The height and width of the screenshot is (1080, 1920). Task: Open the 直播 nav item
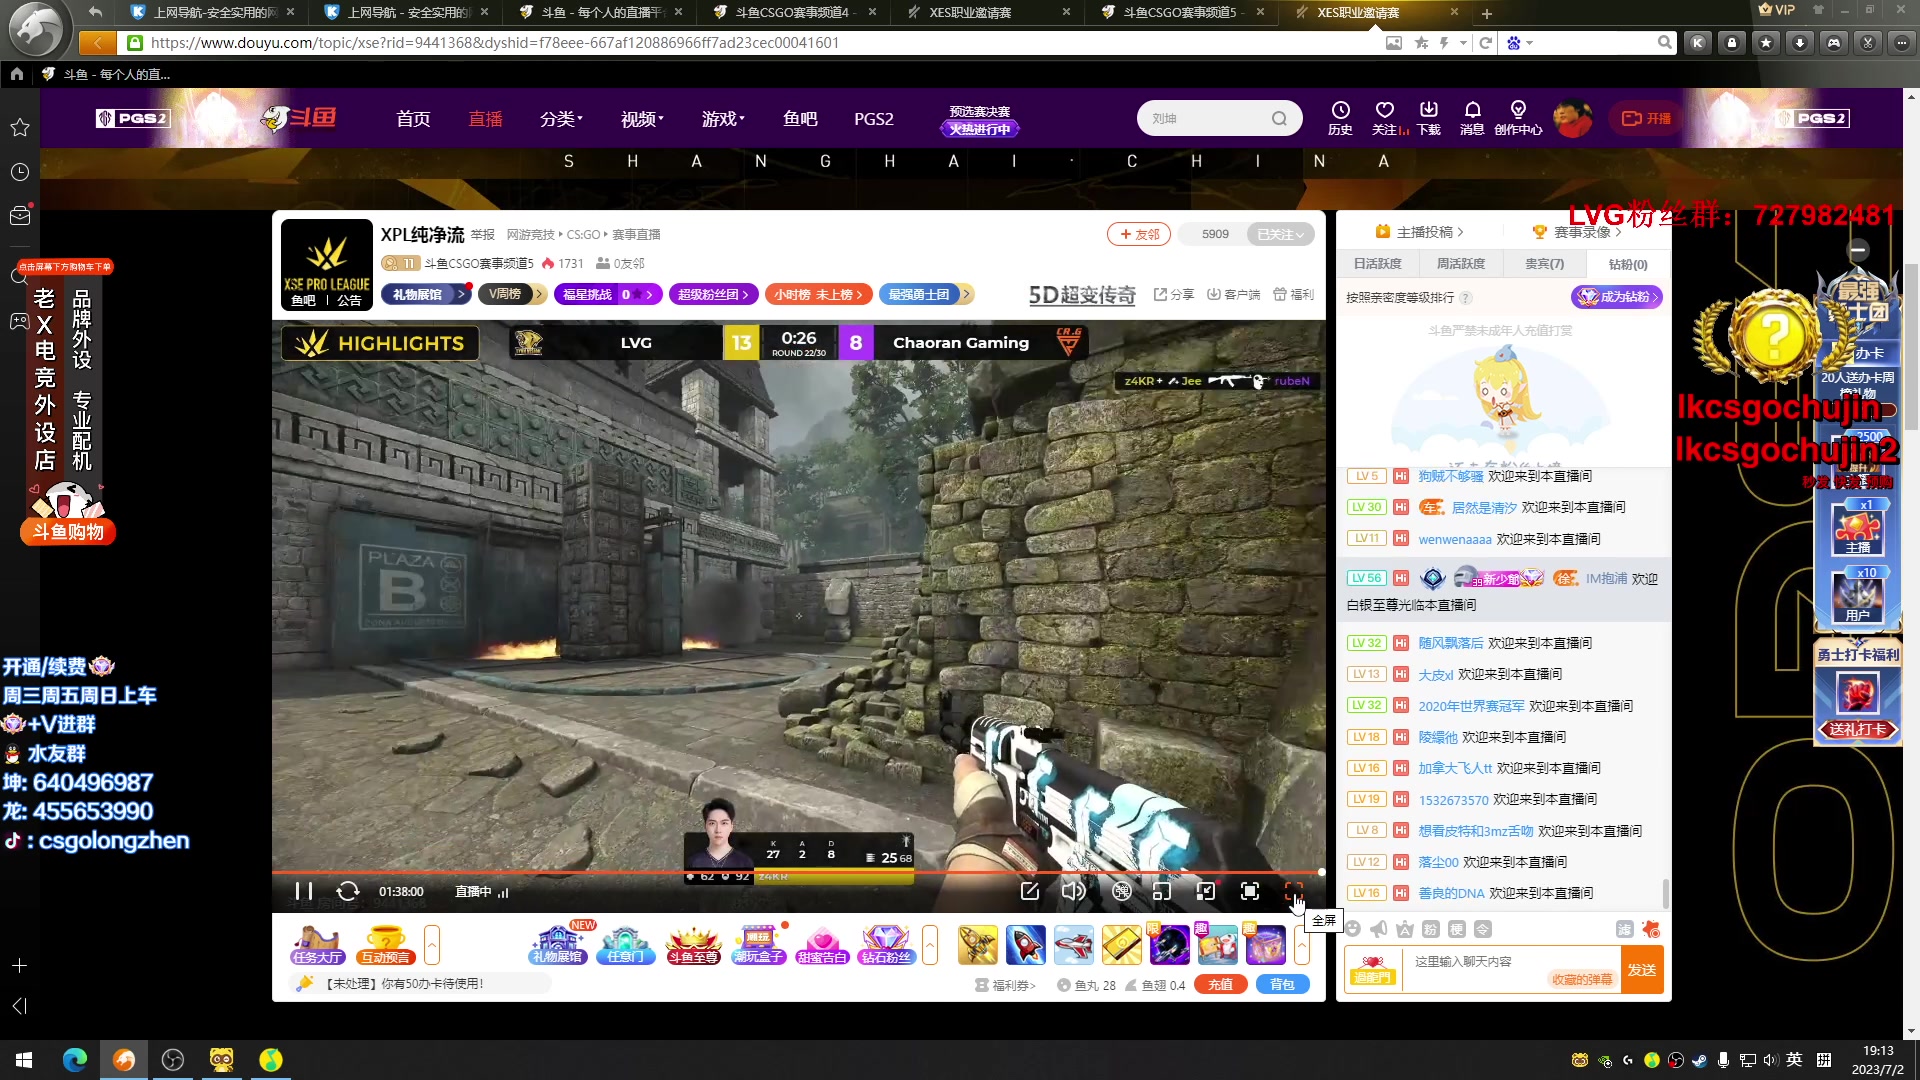tap(485, 119)
